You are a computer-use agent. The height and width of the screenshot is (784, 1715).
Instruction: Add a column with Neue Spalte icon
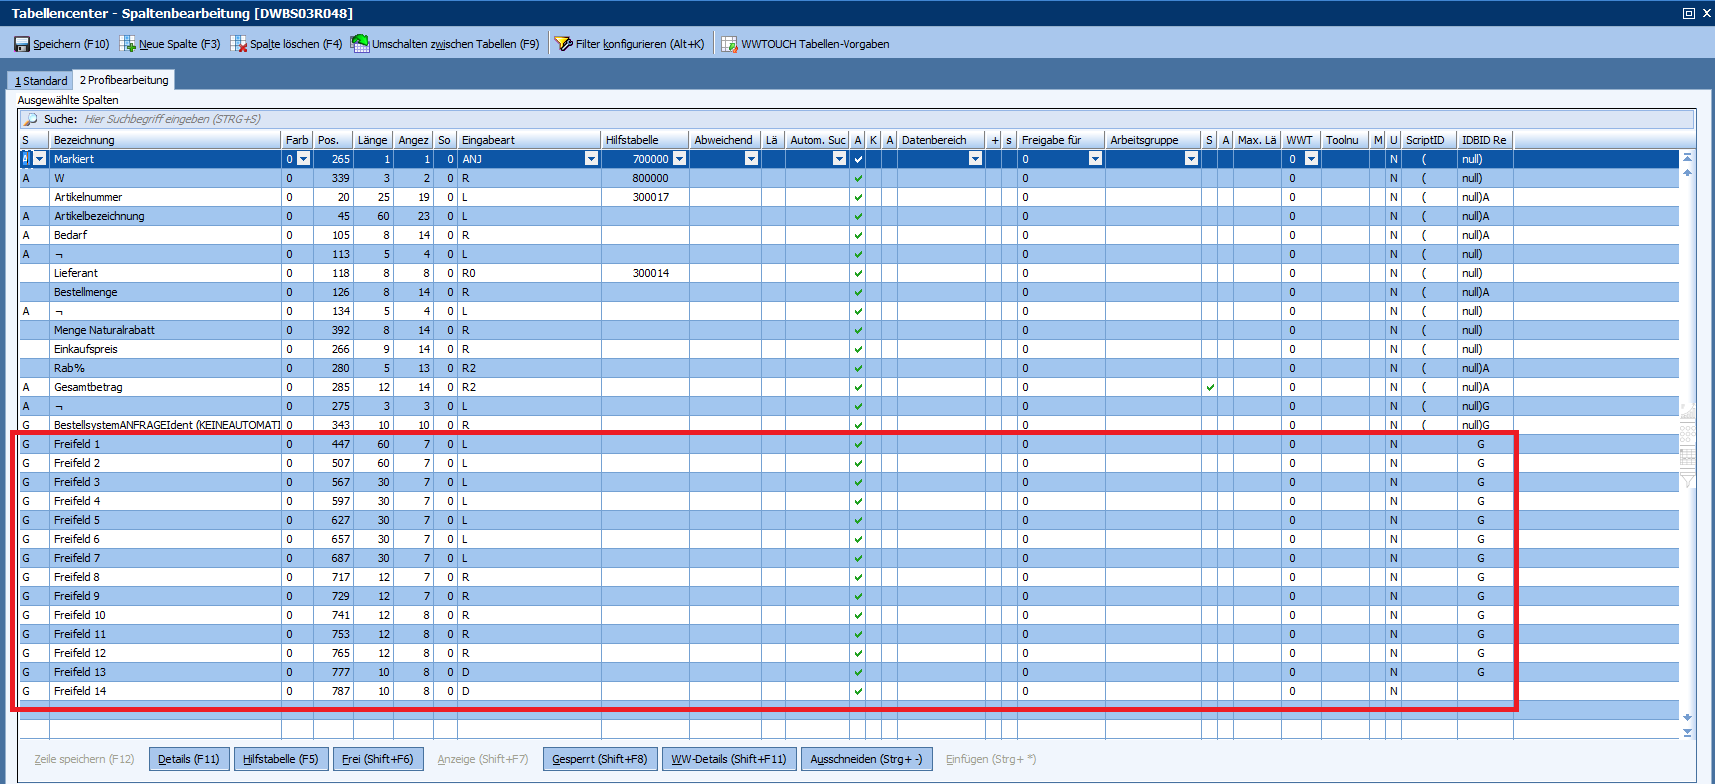click(x=127, y=44)
